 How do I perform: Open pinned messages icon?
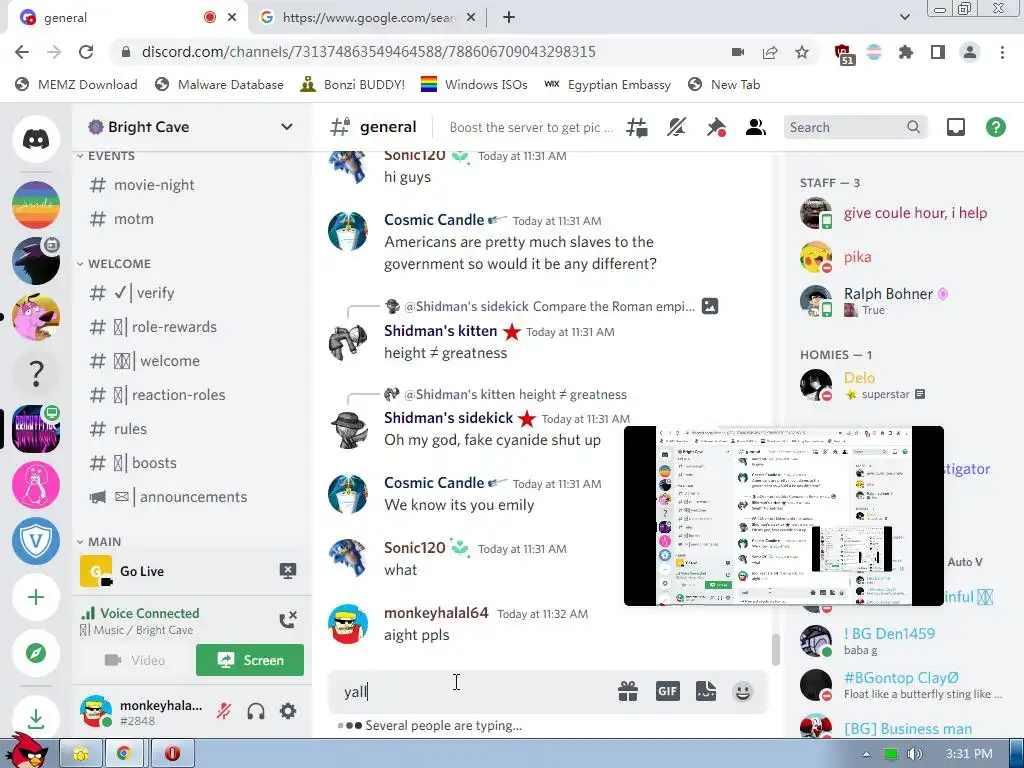[x=716, y=127]
